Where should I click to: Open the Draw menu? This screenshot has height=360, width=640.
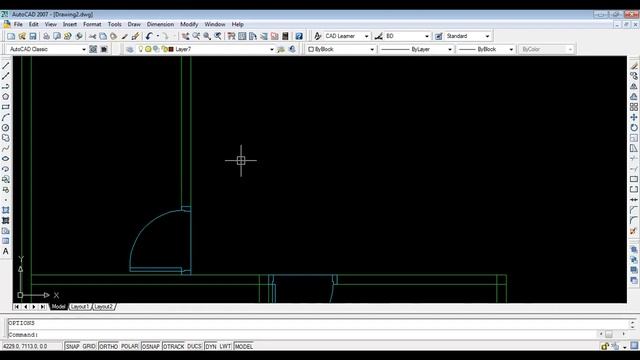point(134,24)
